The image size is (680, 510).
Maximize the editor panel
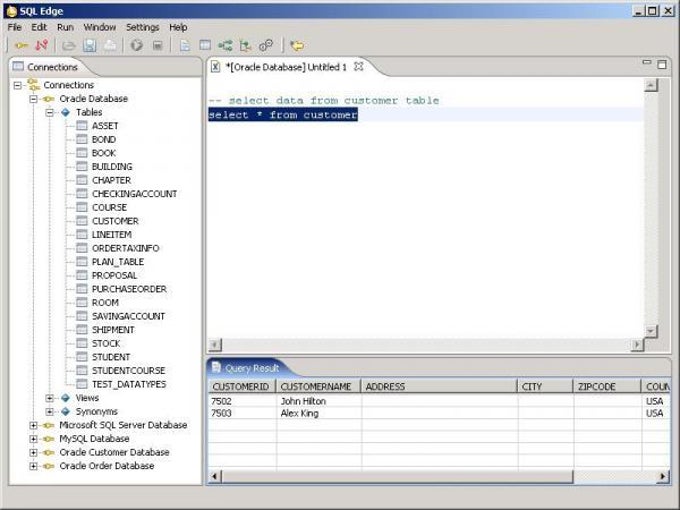662,64
